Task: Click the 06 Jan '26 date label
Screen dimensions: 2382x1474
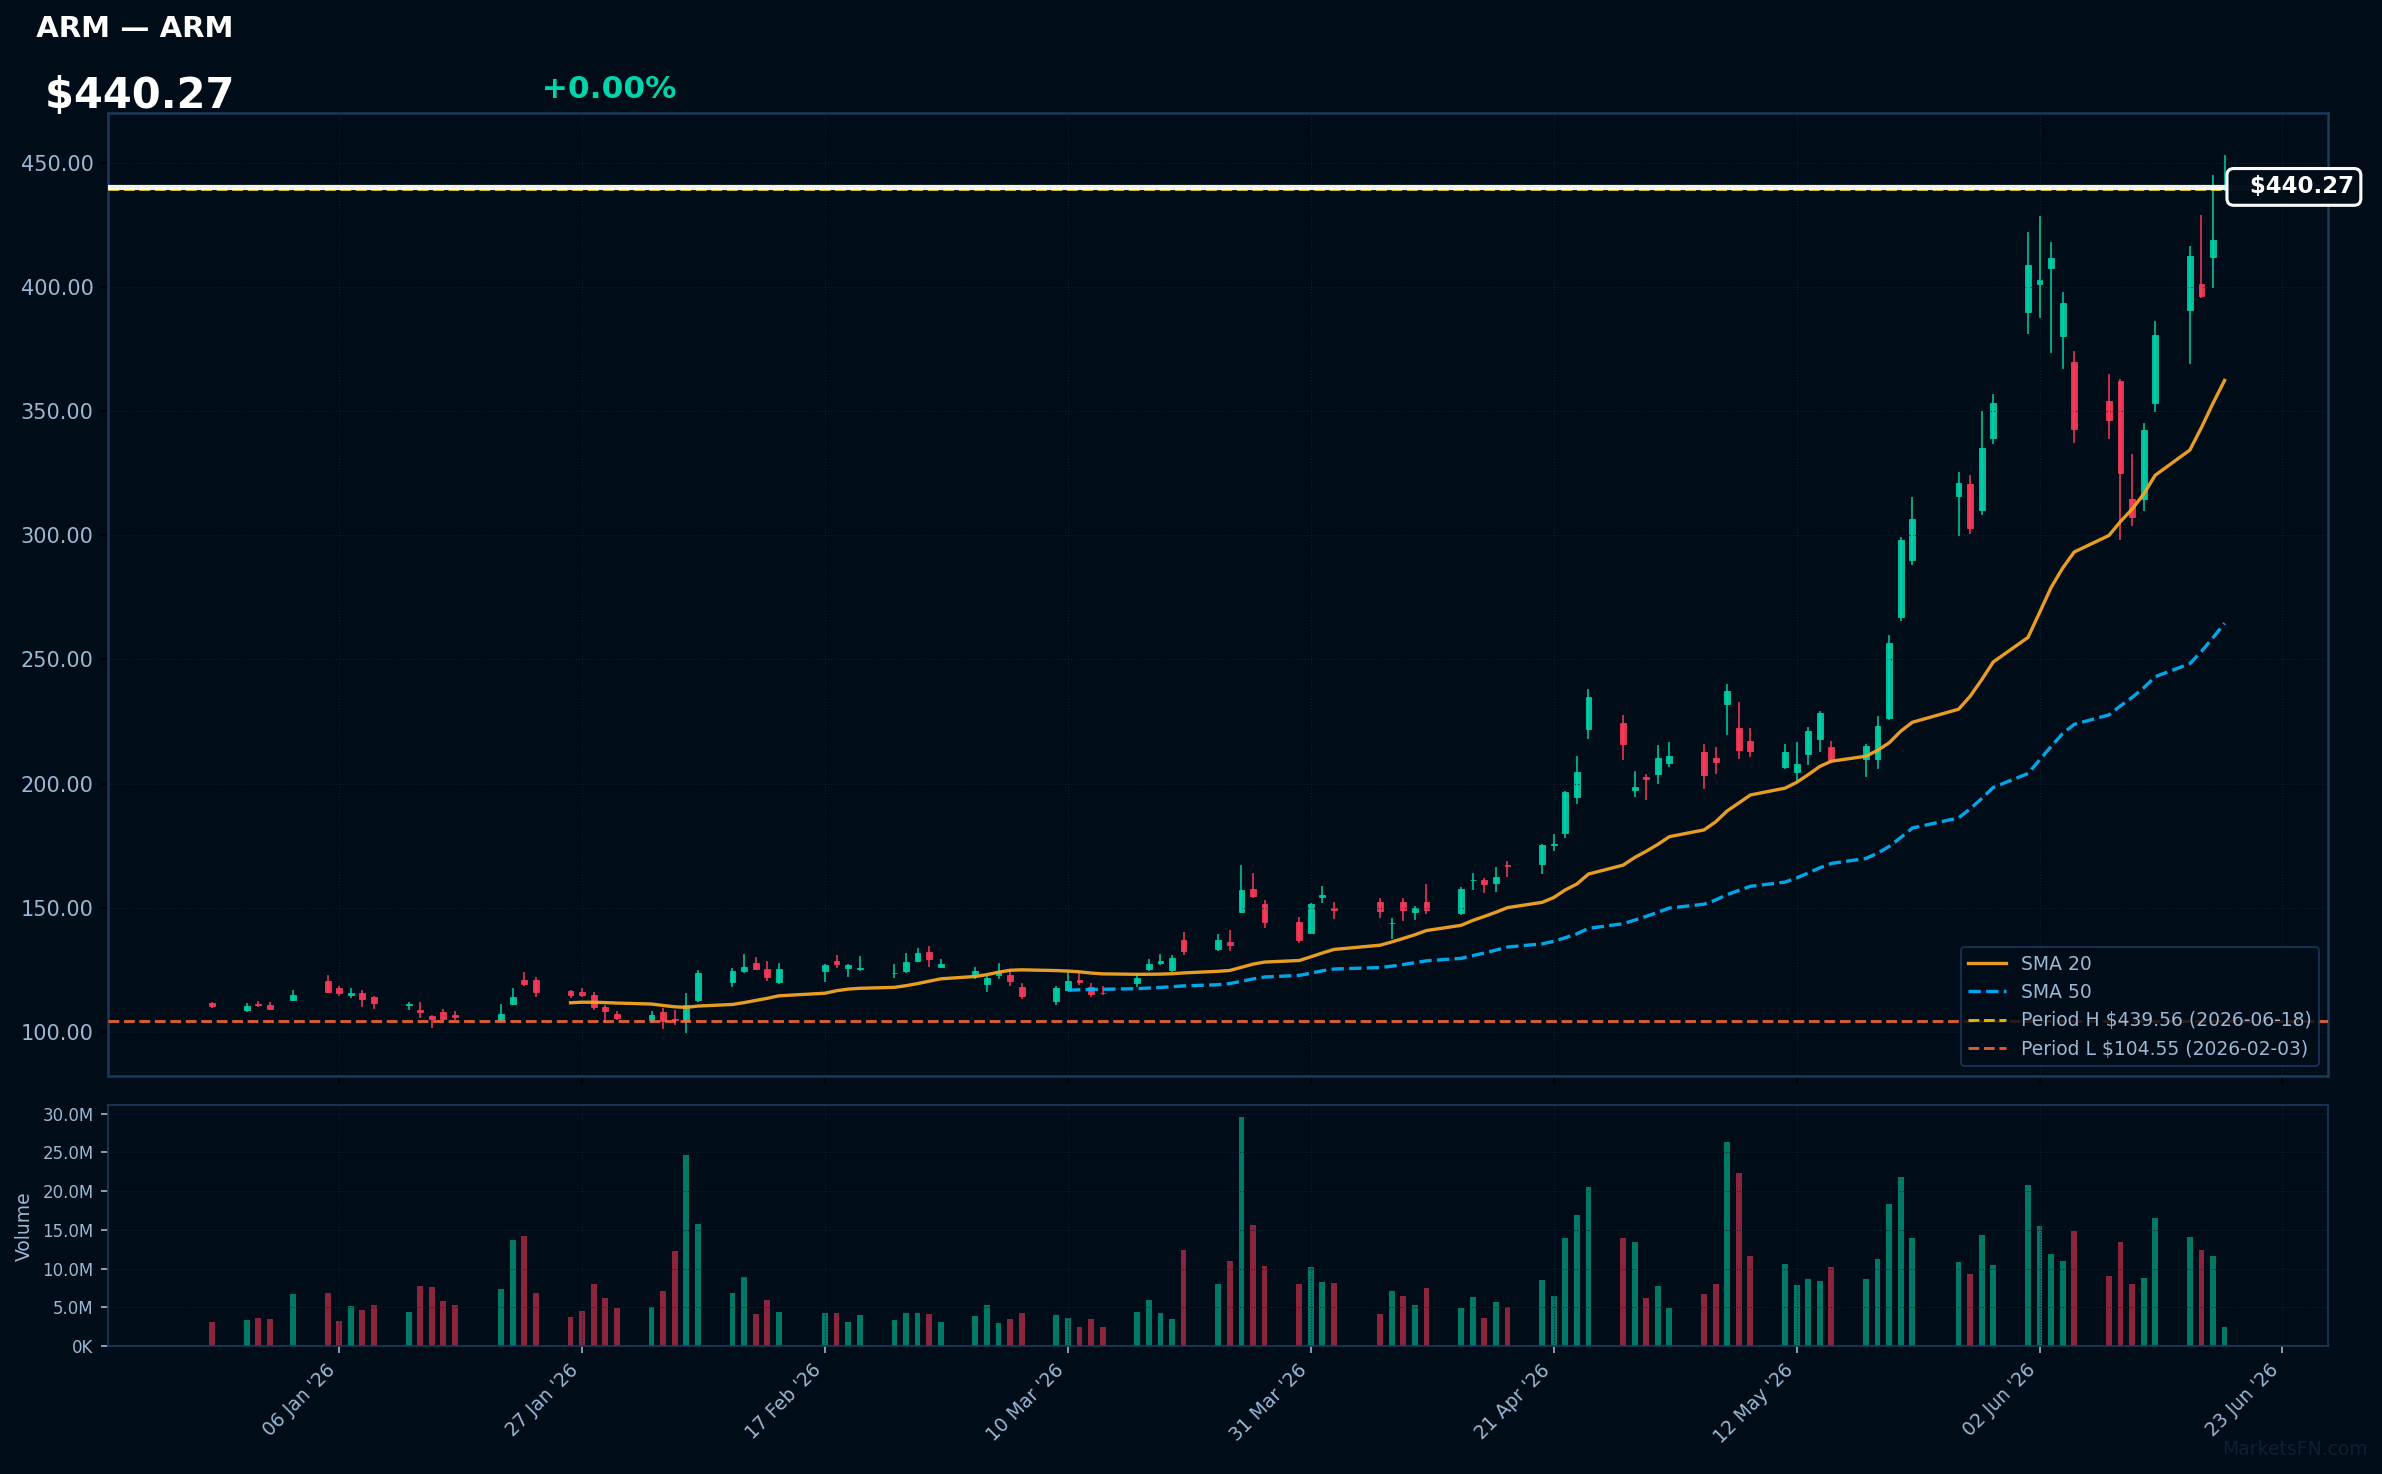Action: click(x=298, y=1400)
